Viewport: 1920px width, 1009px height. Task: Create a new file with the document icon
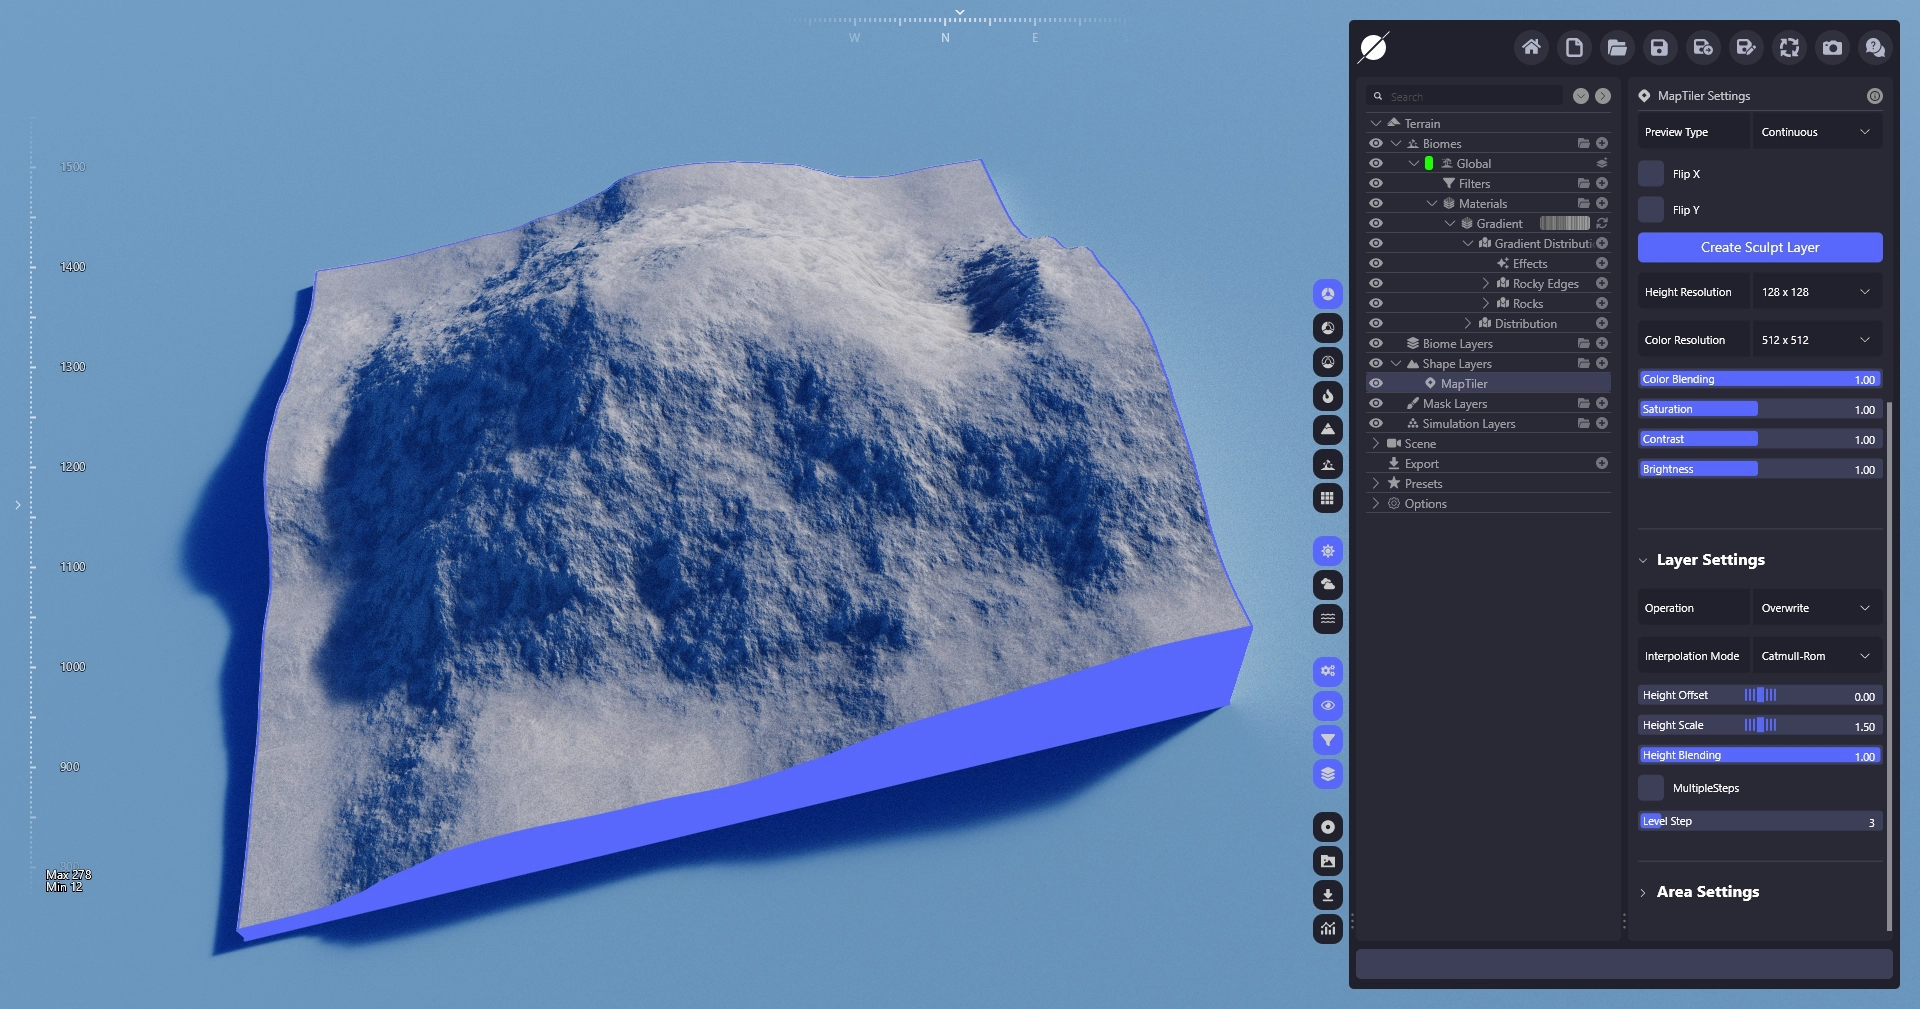(x=1574, y=47)
